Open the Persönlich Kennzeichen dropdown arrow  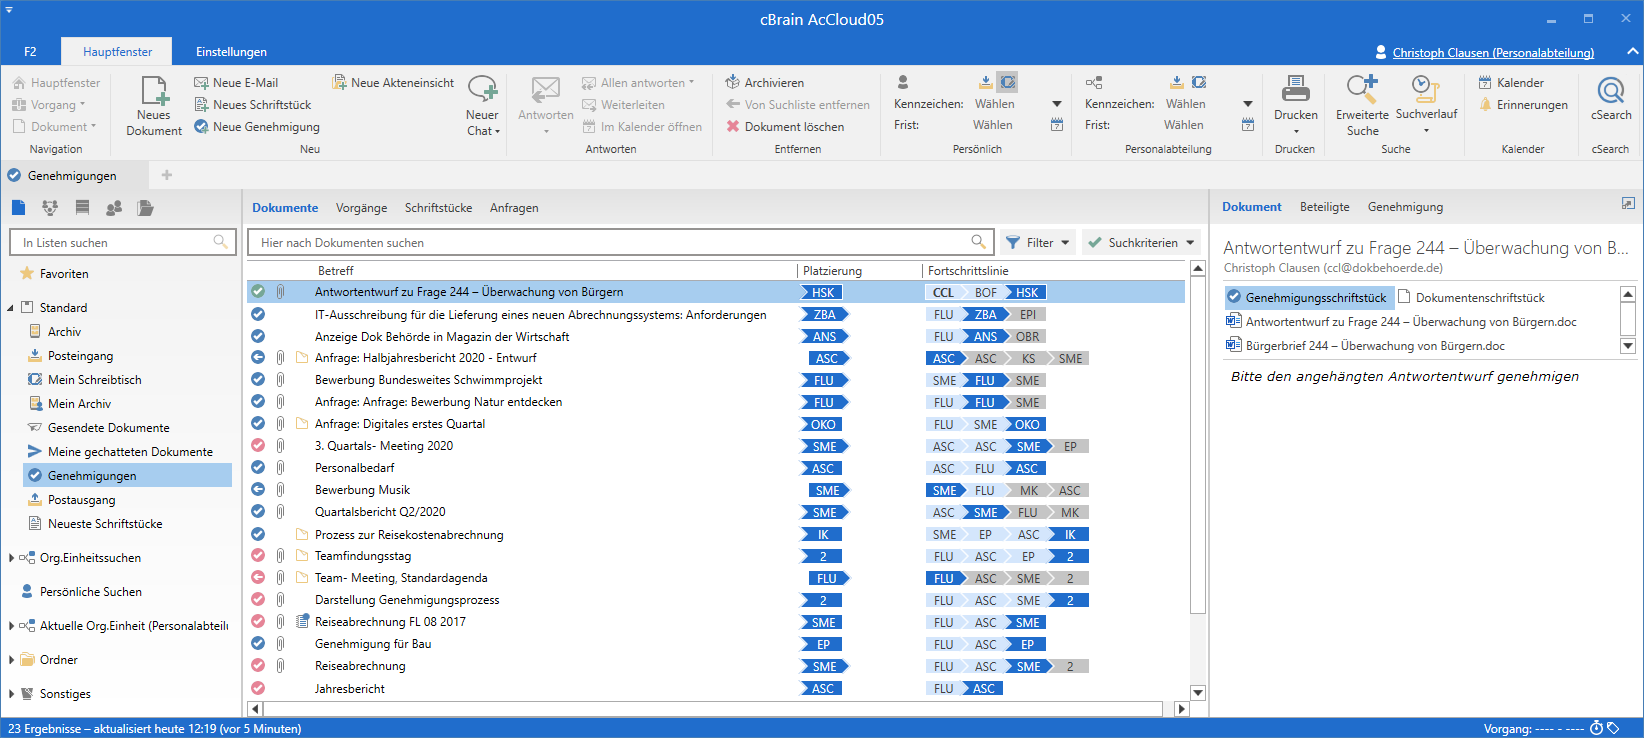click(x=1057, y=104)
